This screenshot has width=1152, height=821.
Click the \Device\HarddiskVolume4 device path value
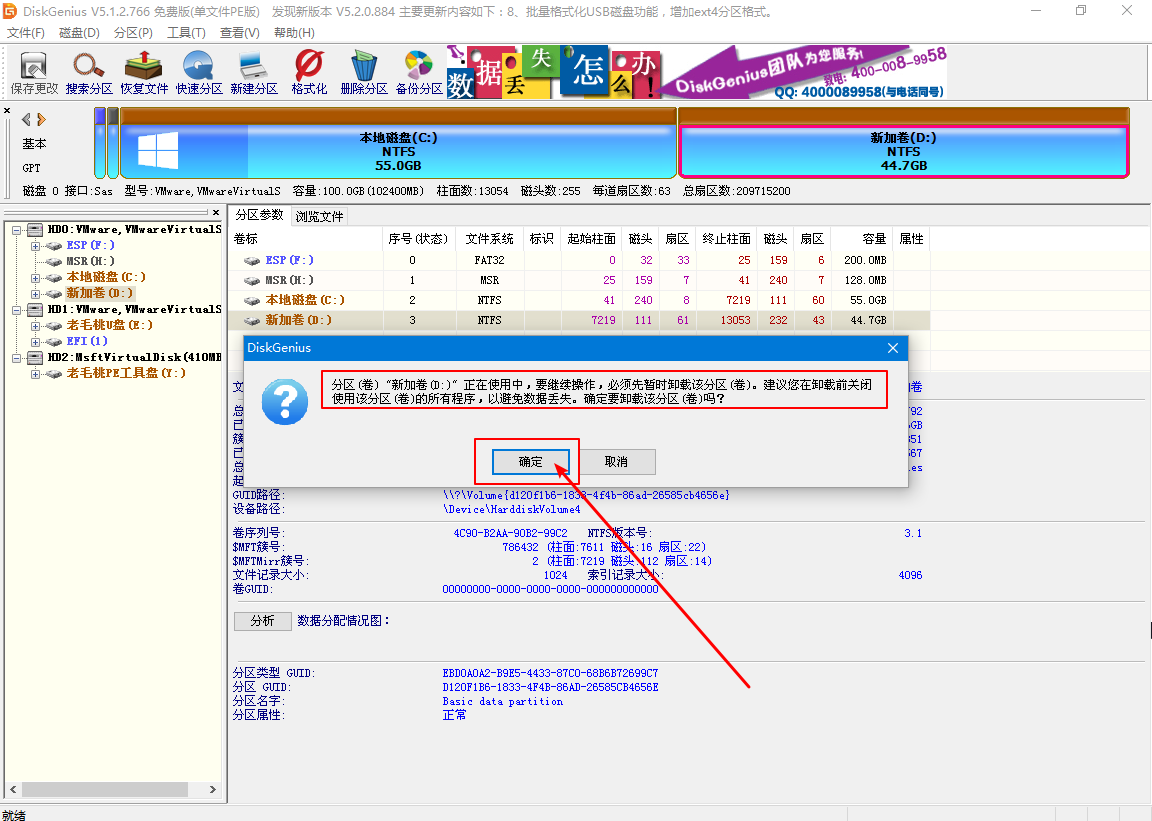tap(511, 509)
